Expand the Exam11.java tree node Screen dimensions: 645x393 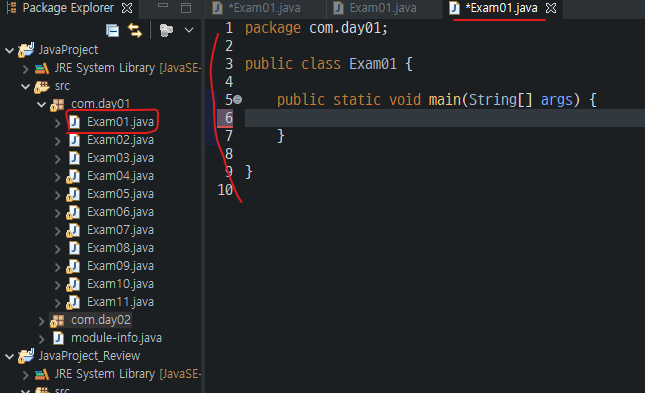click(x=58, y=303)
